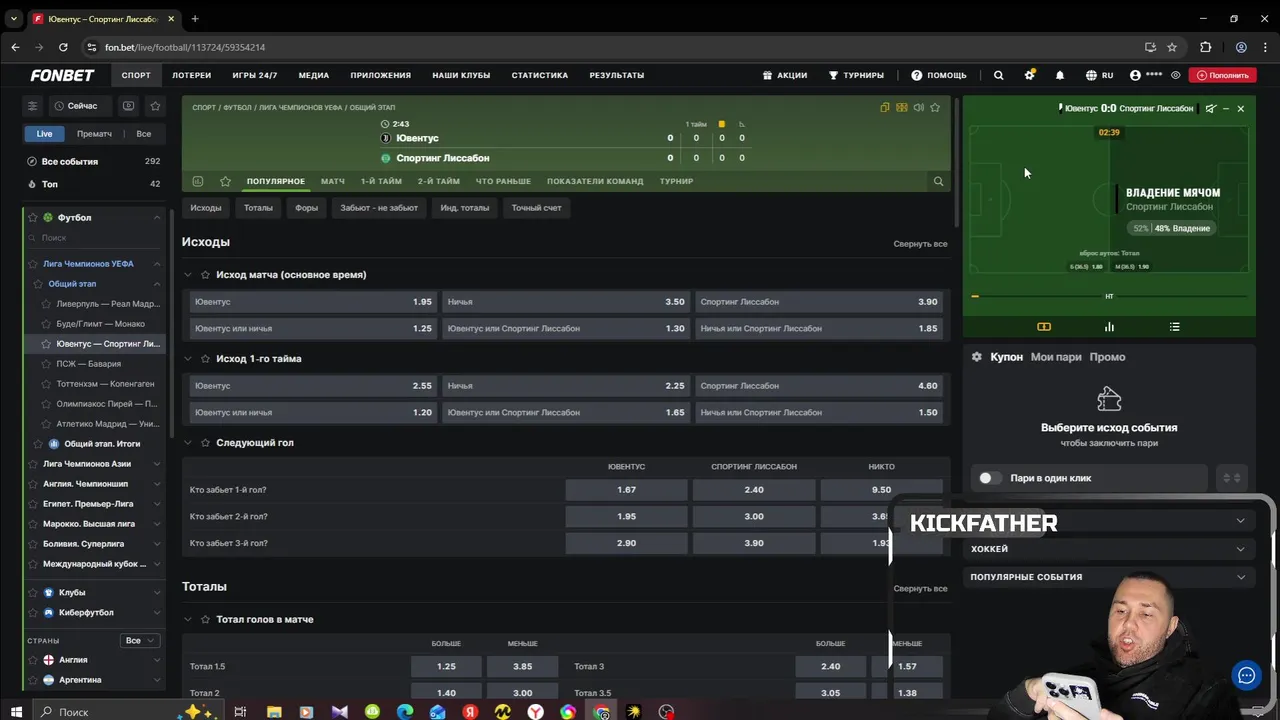Viewport: 1280px width, 720px height.
Task: Open the ТУРНИРЫ link in top bar
Action: coord(856,75)
